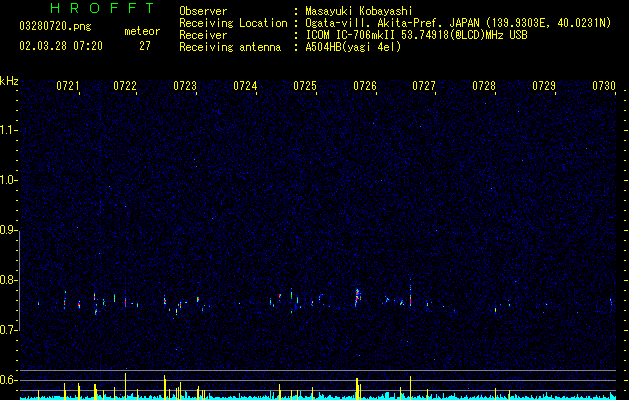629x400 pixels.
Task: Click the HROFFT title text
Action: click(102, 8)
